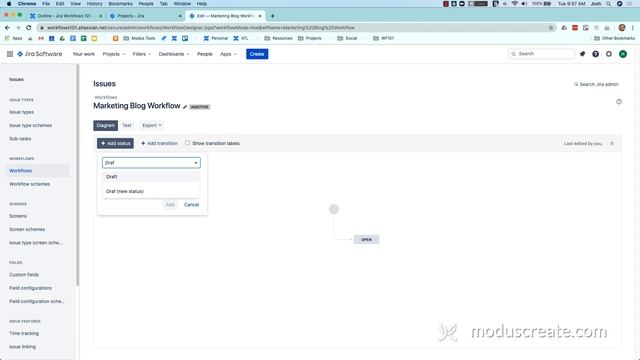Open Time tracking in the sidebar
Viewport: 640px width, 360px height.
24,333
